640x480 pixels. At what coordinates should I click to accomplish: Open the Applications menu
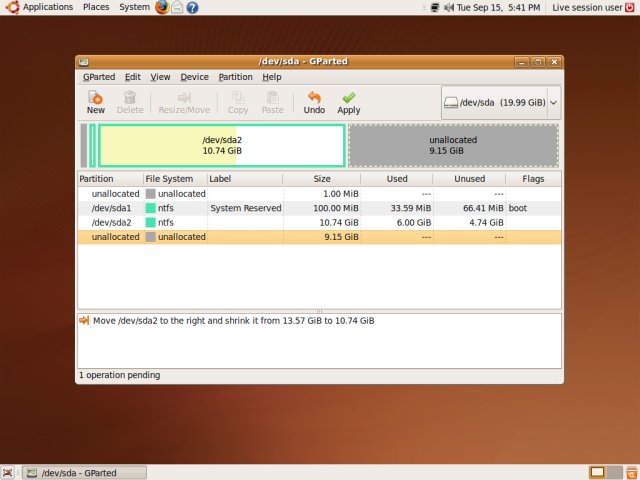pos(40,7)
